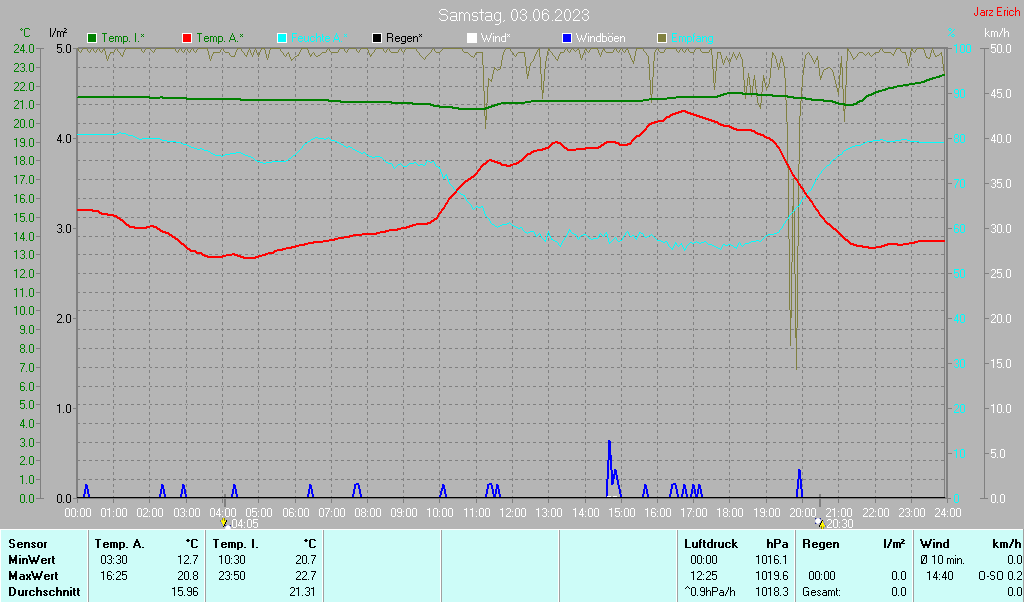Click the sunrise marker icon at 04:05

click(x=224, y=522)
